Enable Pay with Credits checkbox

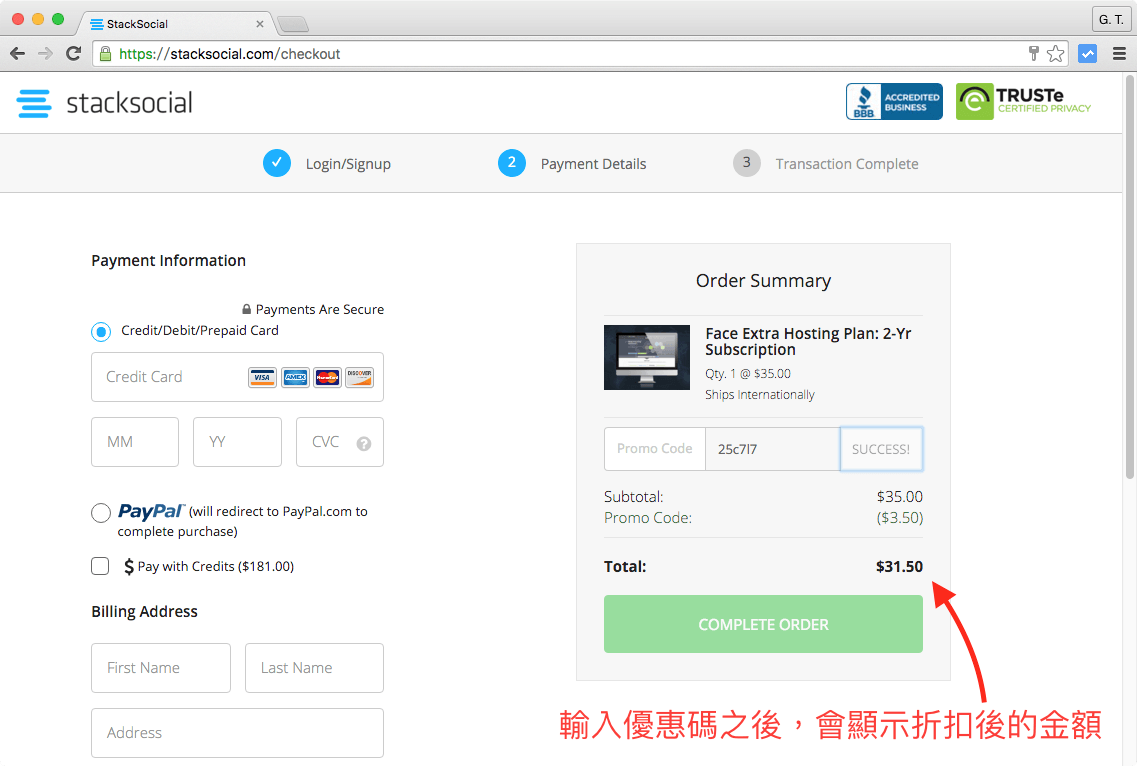(101, 566)
